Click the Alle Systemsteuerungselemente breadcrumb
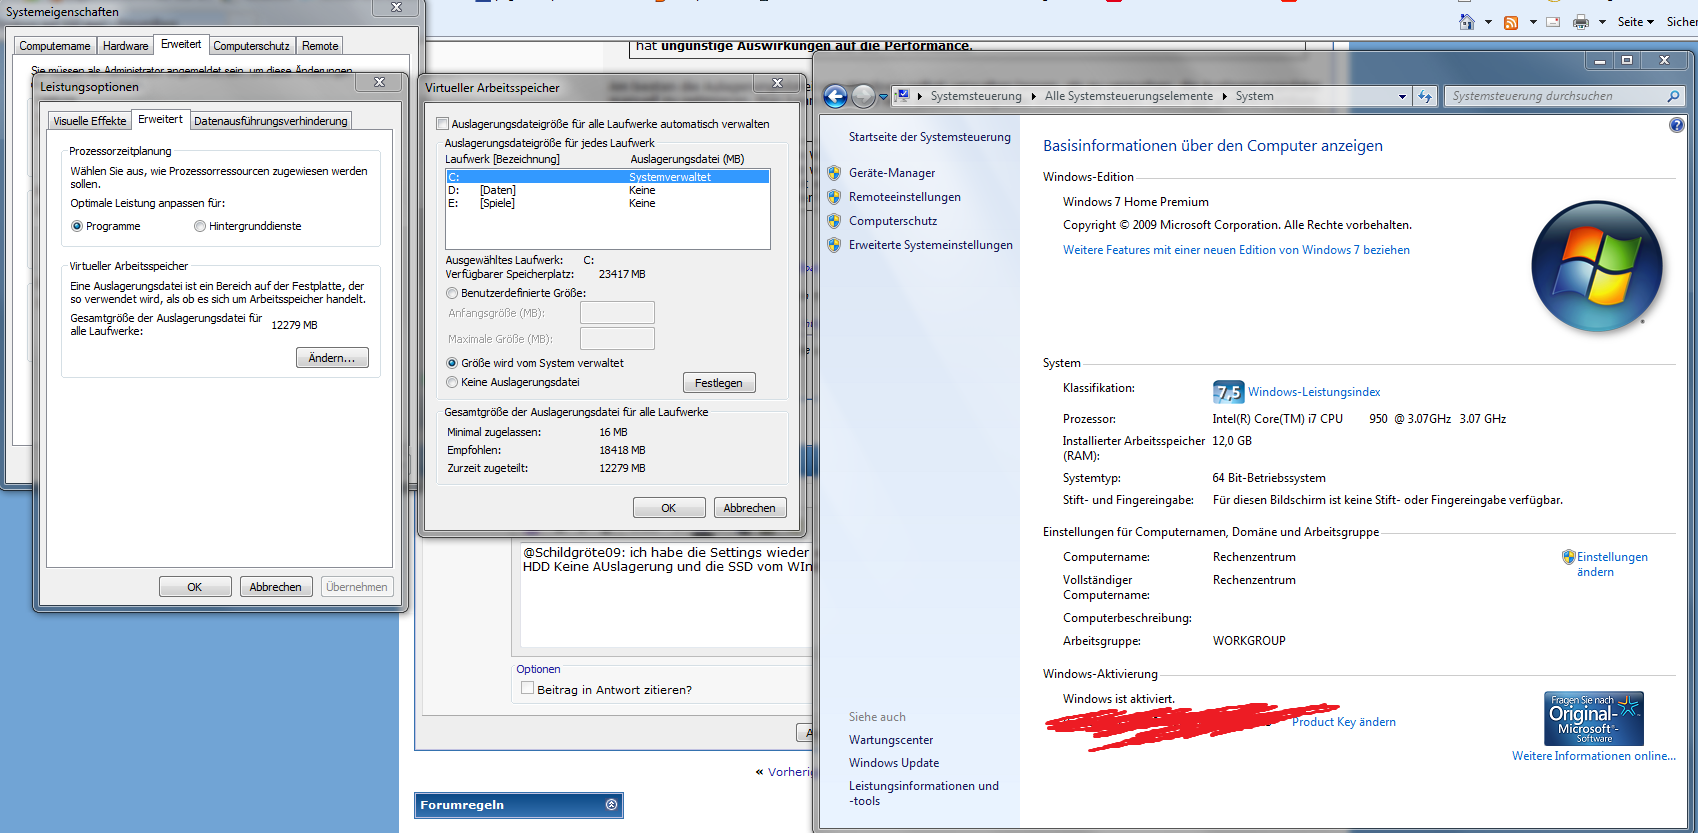The height and width of the screenshot is (833, 1698). 1129,96
